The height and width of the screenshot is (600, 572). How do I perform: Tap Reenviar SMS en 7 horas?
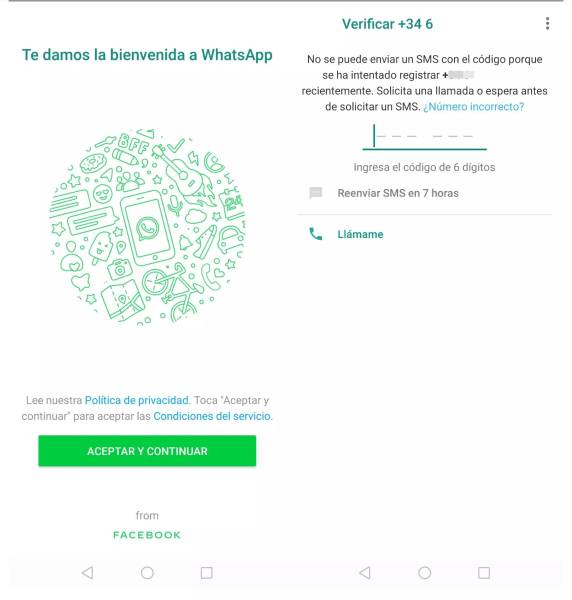pyautogui.click(x=398, y=193)
